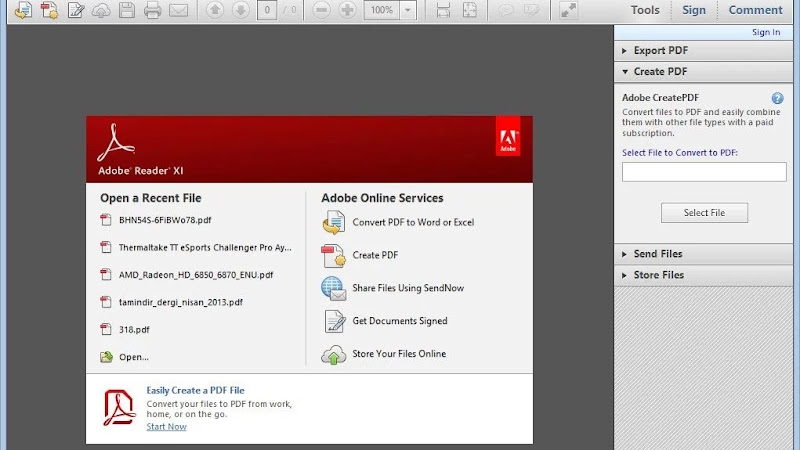
Task: Open tamindir_dergi_nisan_2013.pdf
Action: [181, 302]
